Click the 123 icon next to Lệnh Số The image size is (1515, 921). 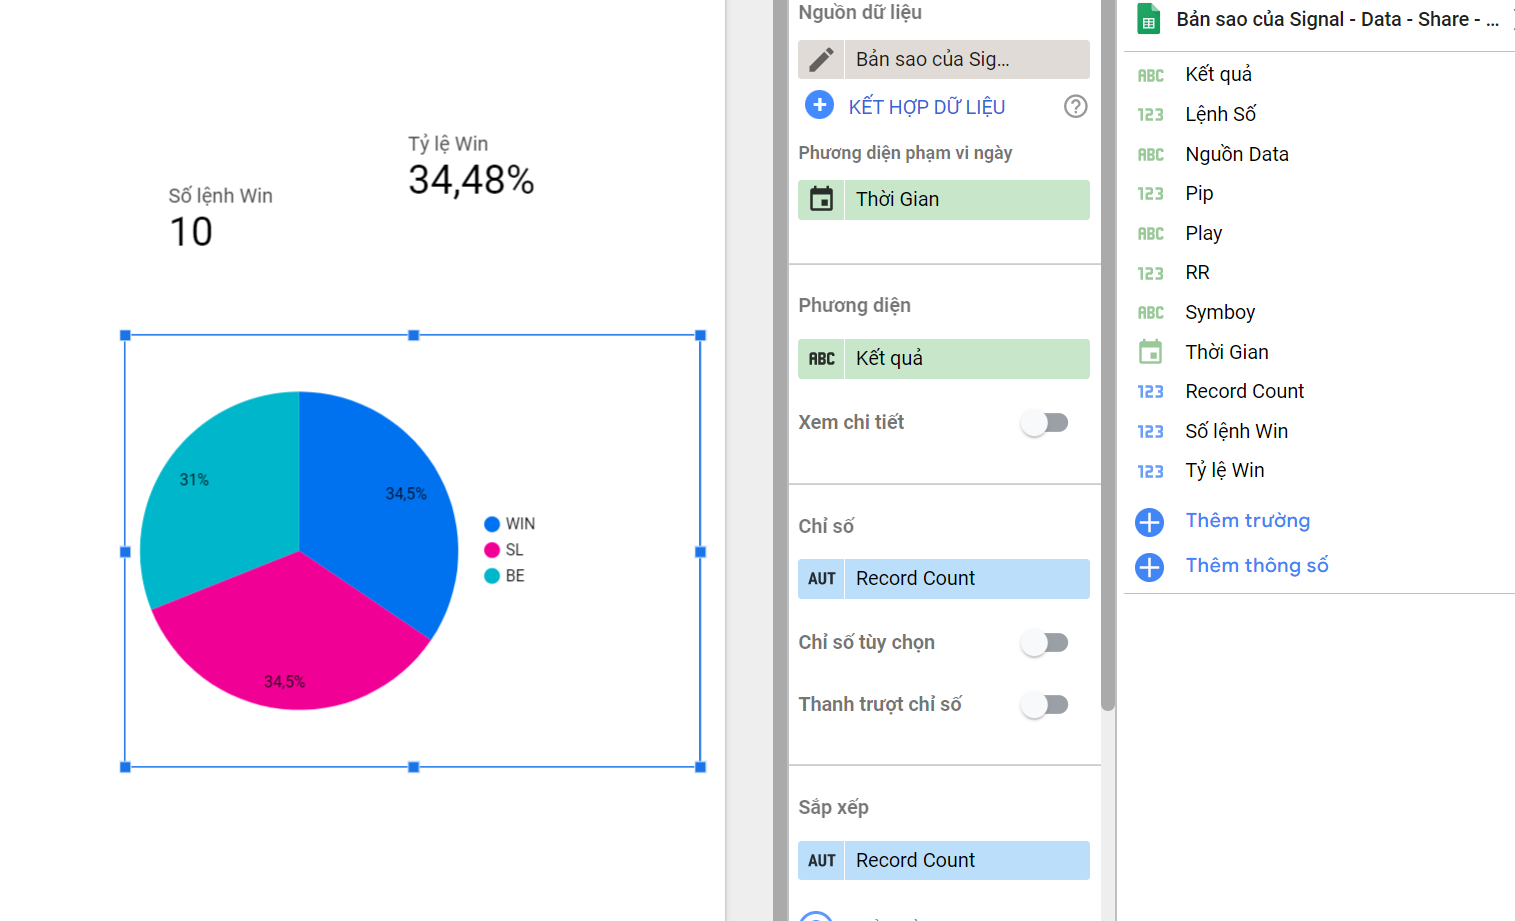(x=1151, y=115)
